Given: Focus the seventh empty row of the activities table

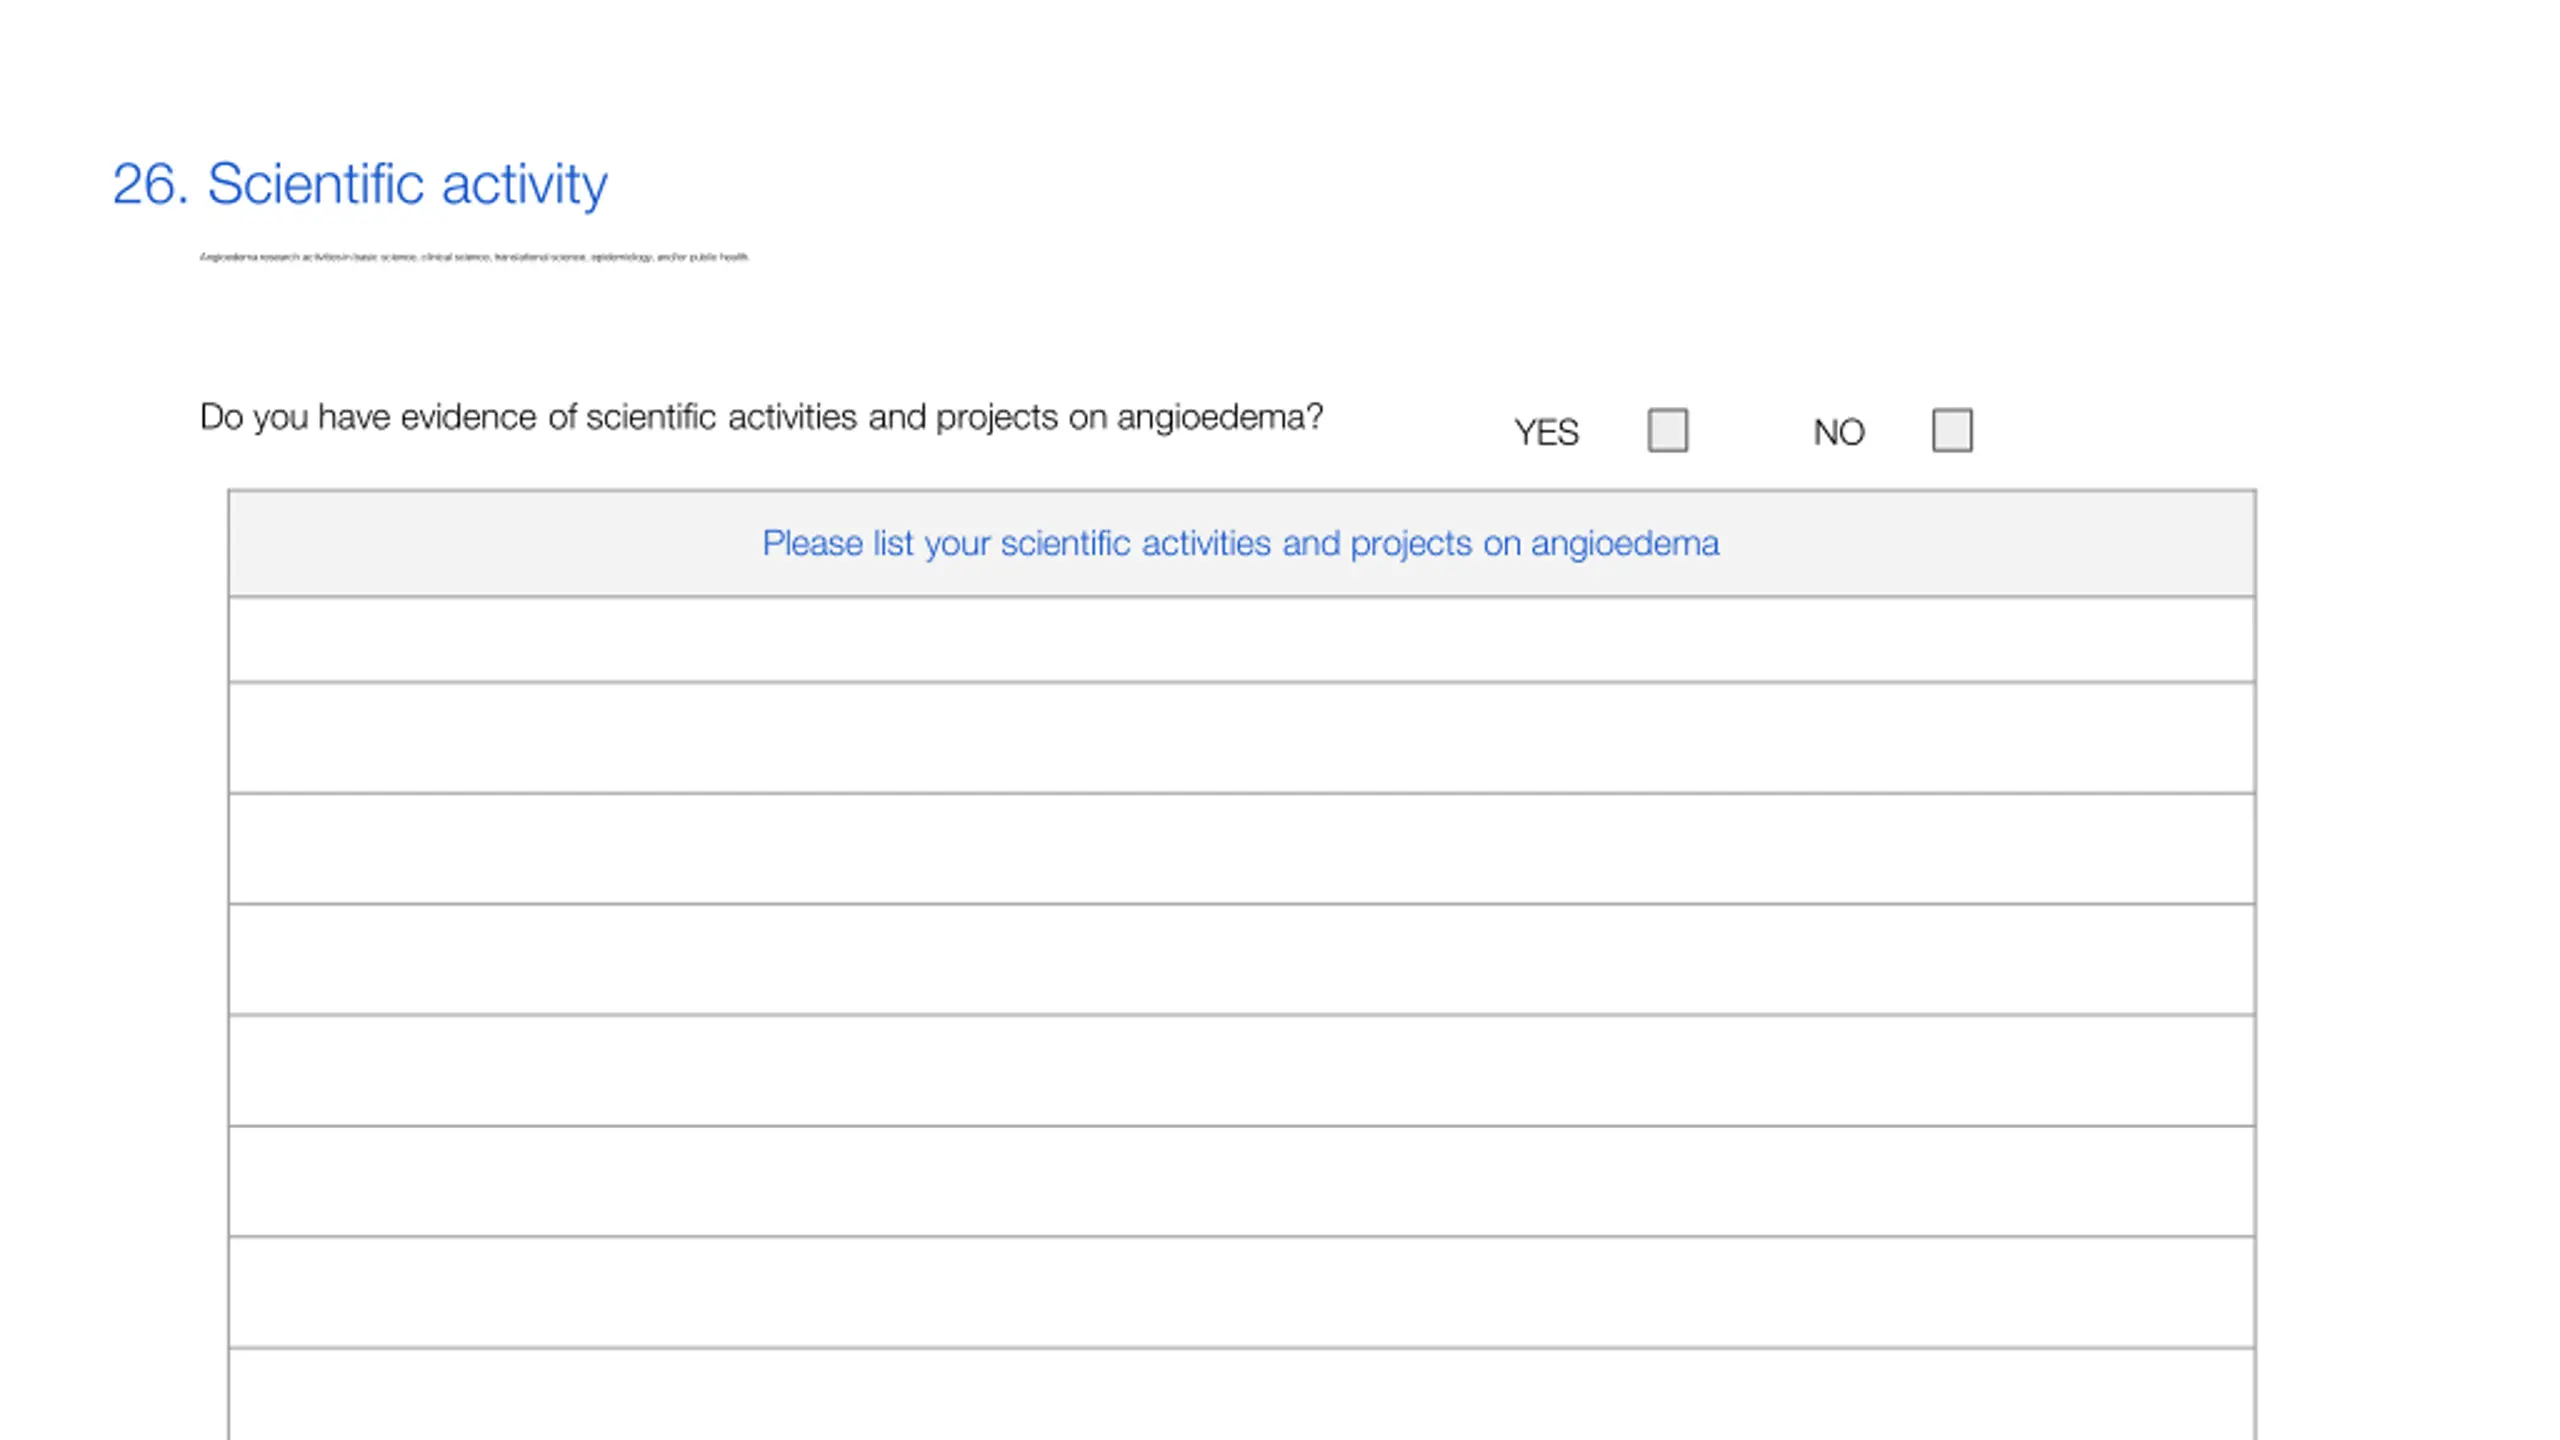Looking at the screenshot, I should coord(1241,1293).
